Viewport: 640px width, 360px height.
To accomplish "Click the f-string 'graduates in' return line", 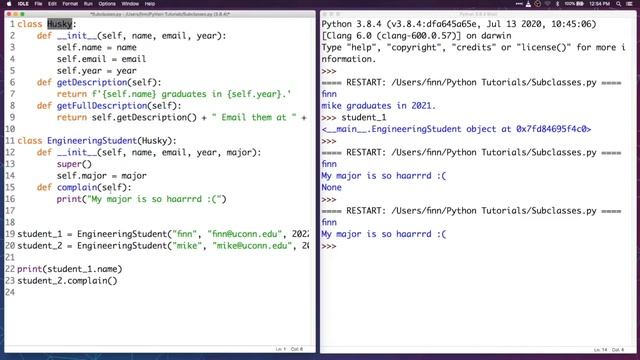I will point(174,94).
